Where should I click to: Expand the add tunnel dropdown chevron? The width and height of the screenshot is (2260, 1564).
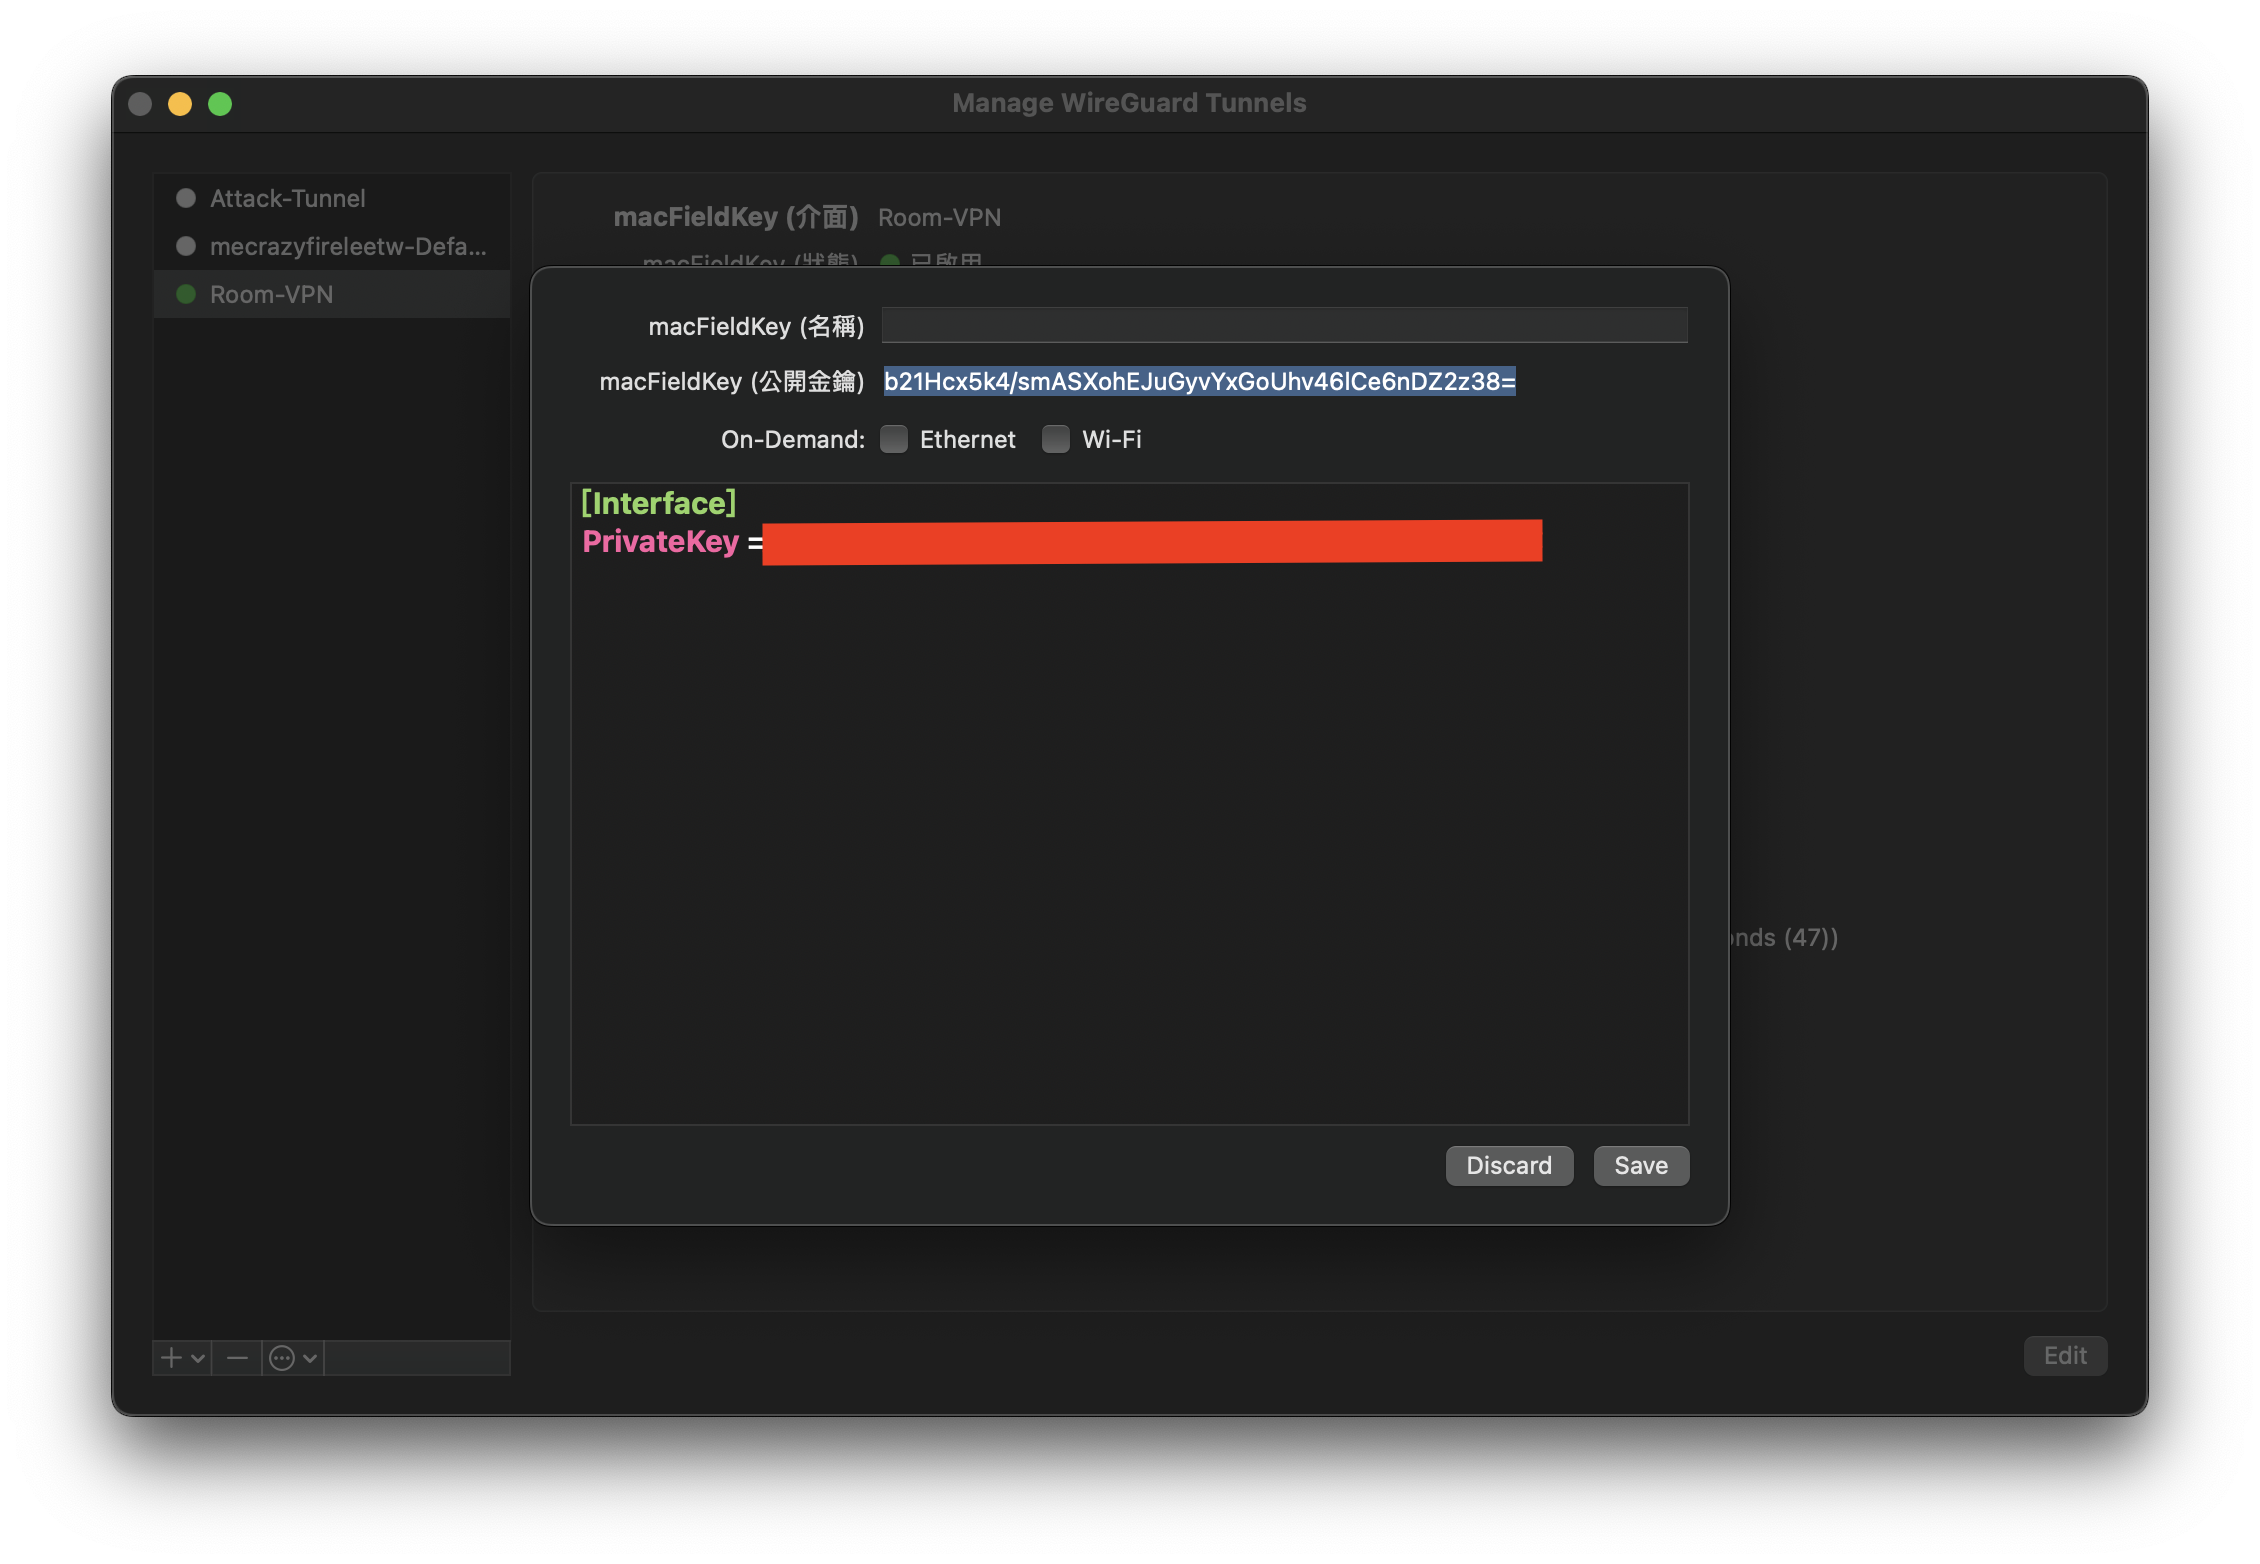pos(198,1357)
